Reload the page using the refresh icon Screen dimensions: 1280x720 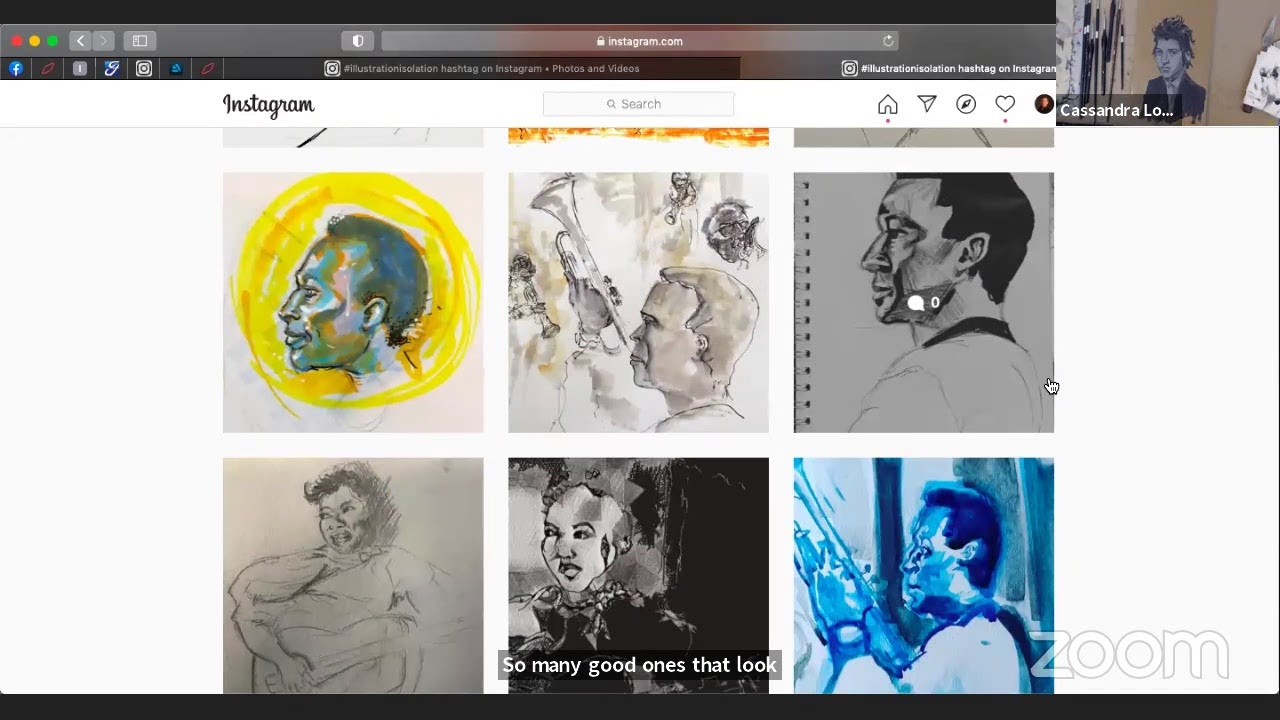(888, 41)
